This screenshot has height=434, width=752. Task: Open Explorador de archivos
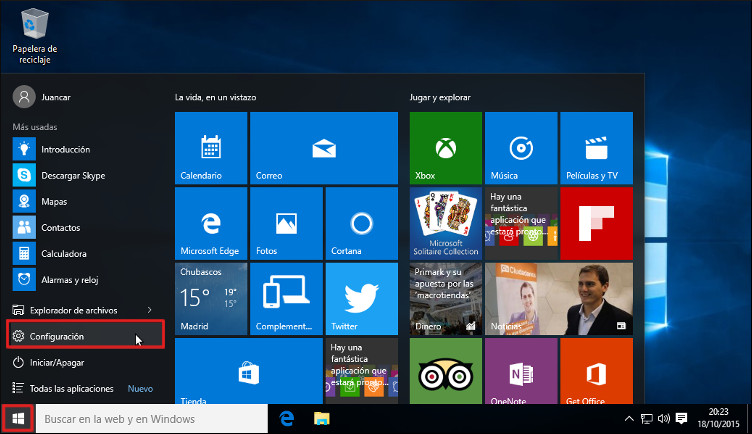[73, 310]
